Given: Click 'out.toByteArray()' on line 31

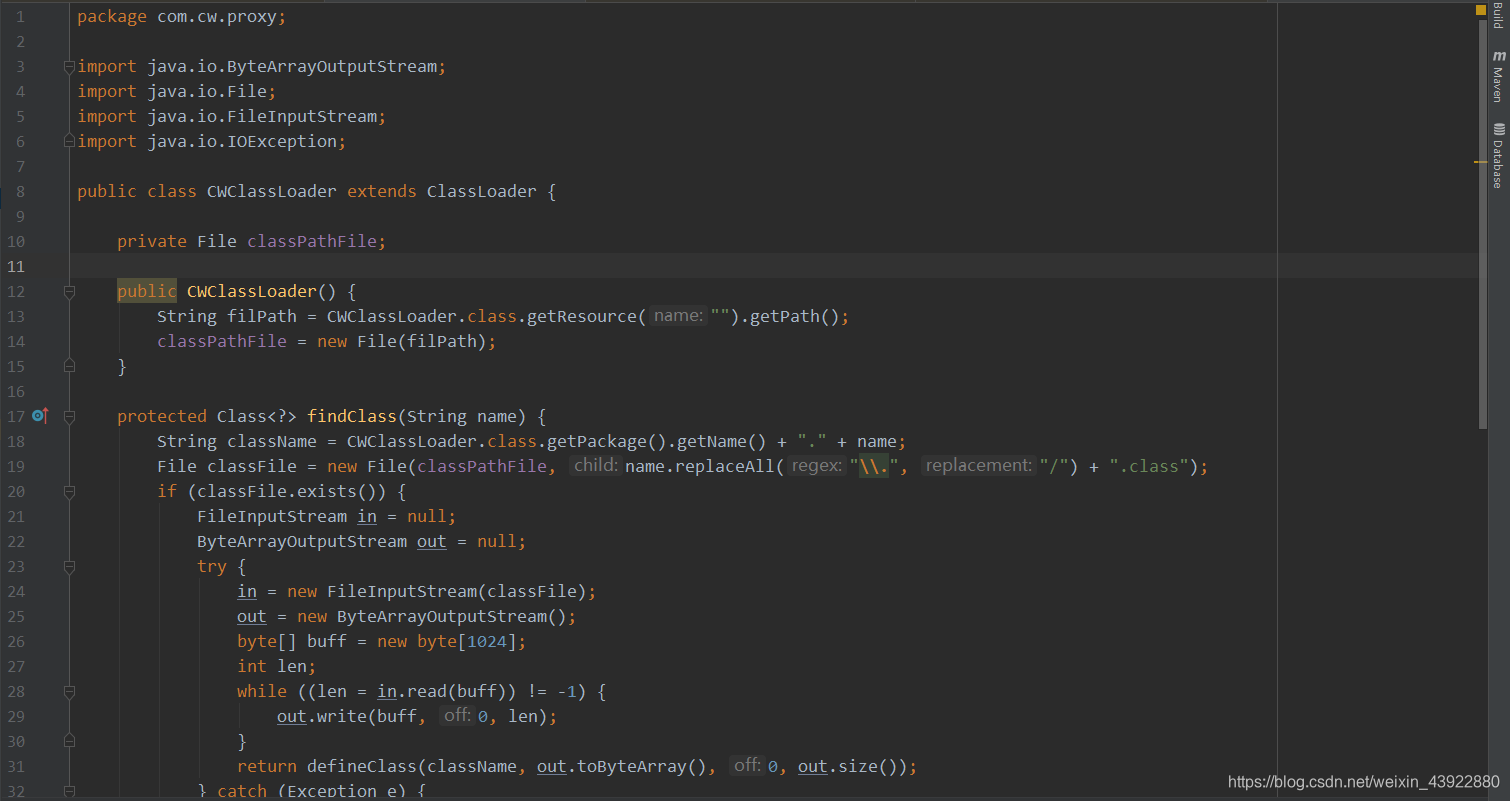Looking at the screenshot, I should (x=622, y=767).
